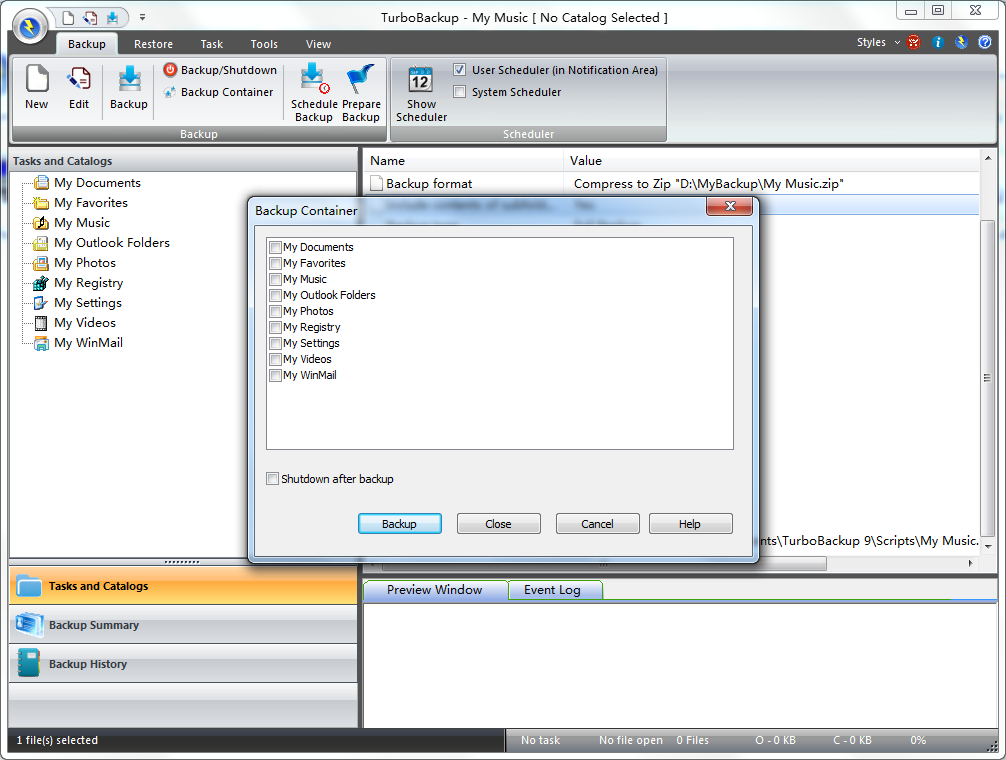1006x760 pixels.
Task: Enable Shutdown after backup checkbox
Action: coord(273,478)
